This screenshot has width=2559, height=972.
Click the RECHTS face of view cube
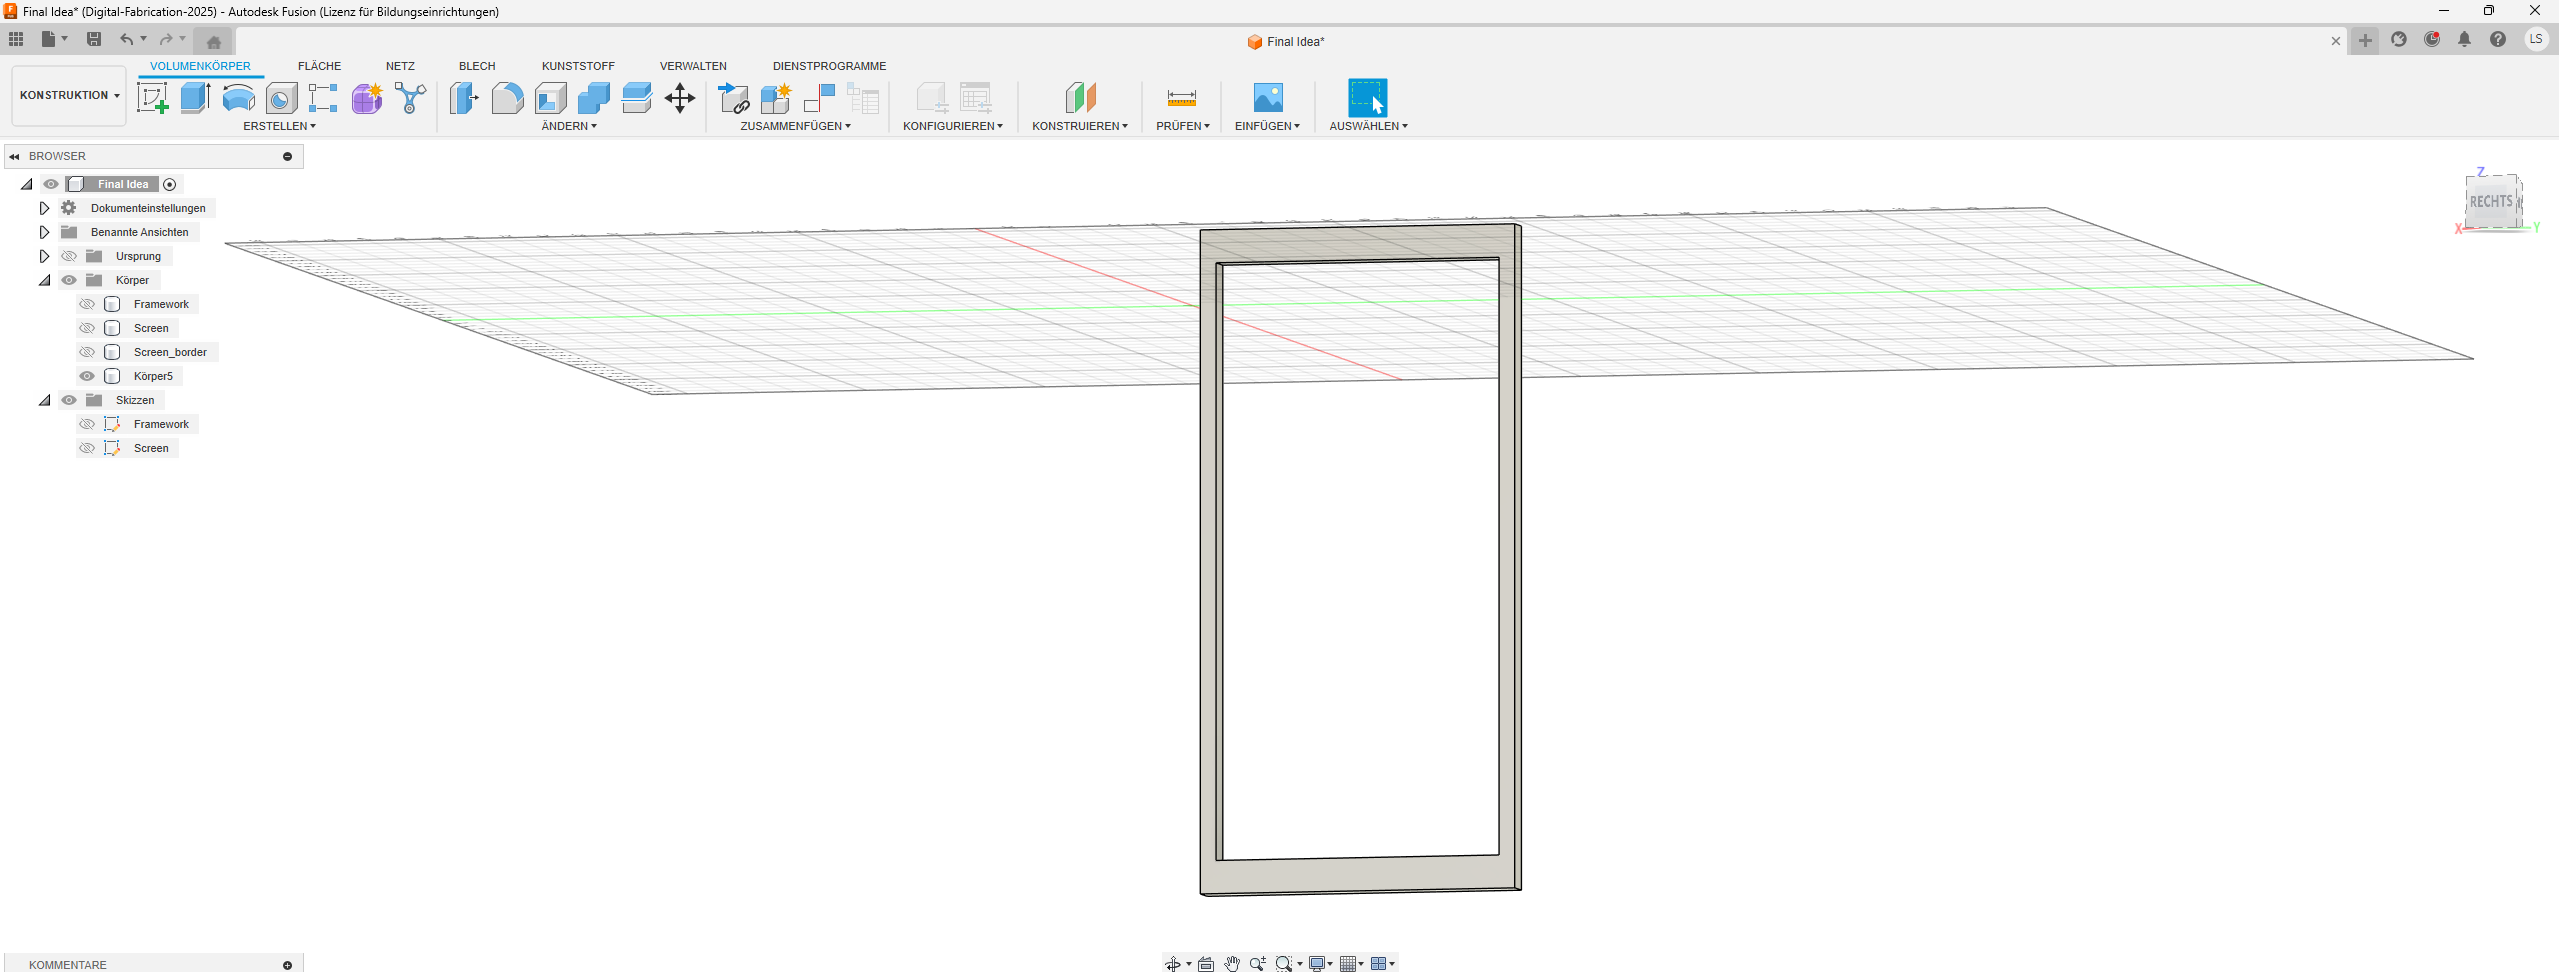click(x=2490, y=202)
